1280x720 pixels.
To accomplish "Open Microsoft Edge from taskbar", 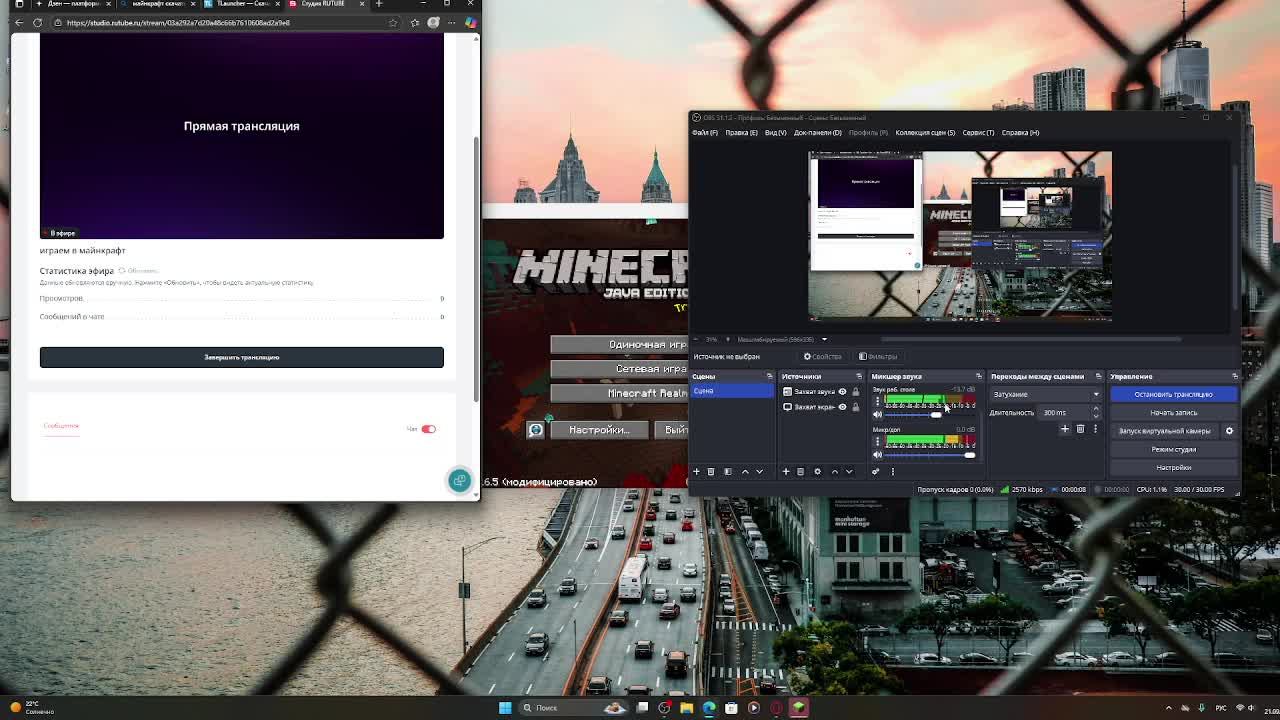I will coord(709,708).
